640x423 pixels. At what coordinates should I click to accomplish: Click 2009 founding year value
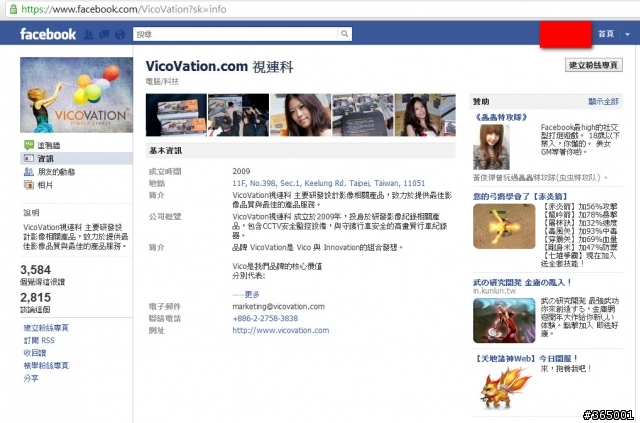pyautogui.click(x=241, y=171)
